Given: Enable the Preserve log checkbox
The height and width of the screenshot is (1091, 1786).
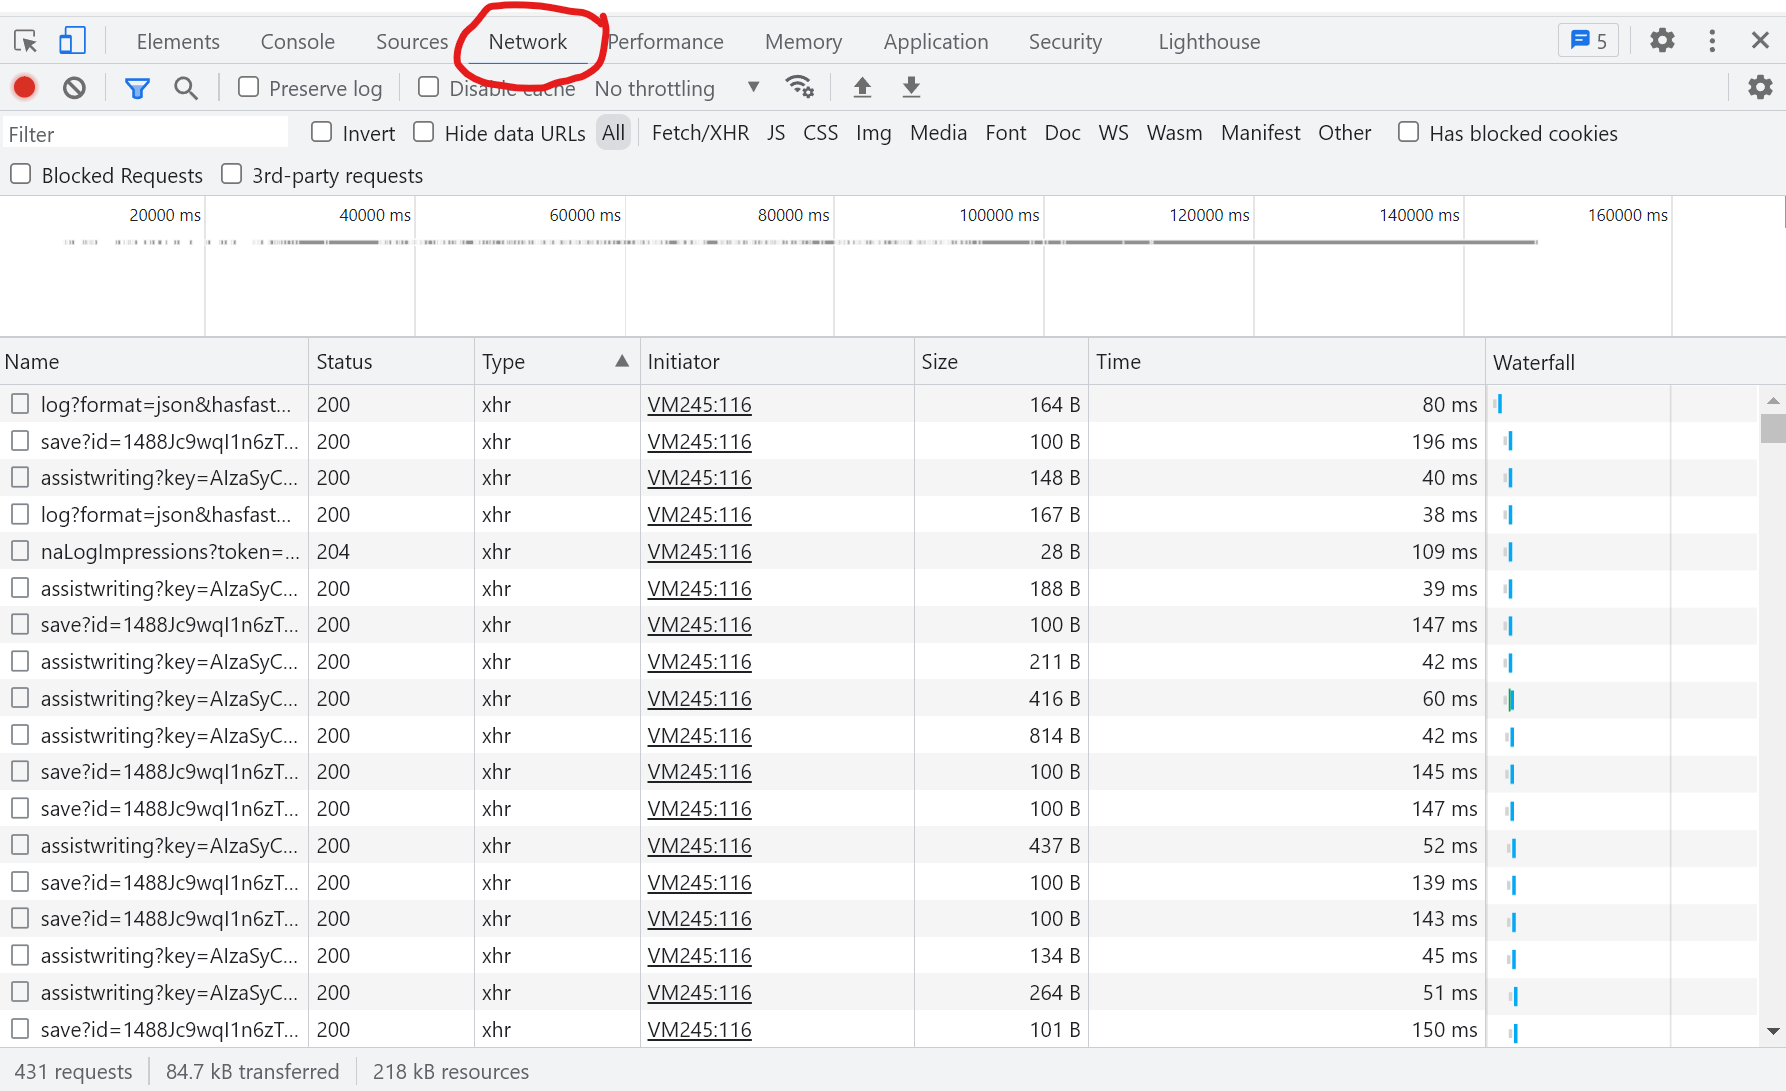Looking at the screenshot, I should pos(248,87).
